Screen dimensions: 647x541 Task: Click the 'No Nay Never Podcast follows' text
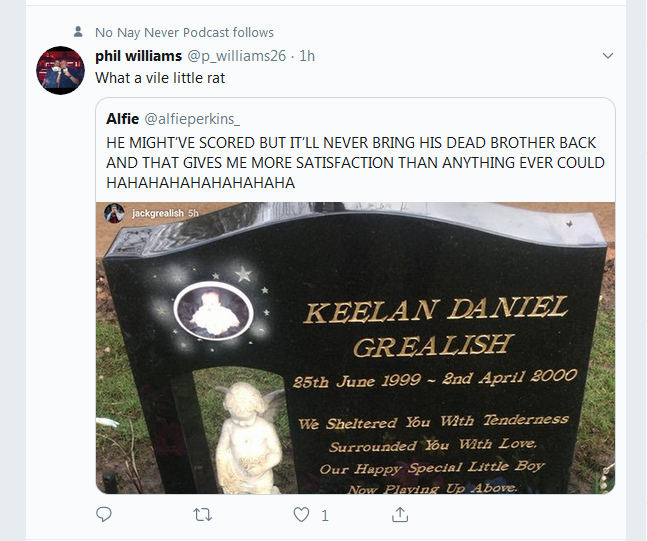184,32
